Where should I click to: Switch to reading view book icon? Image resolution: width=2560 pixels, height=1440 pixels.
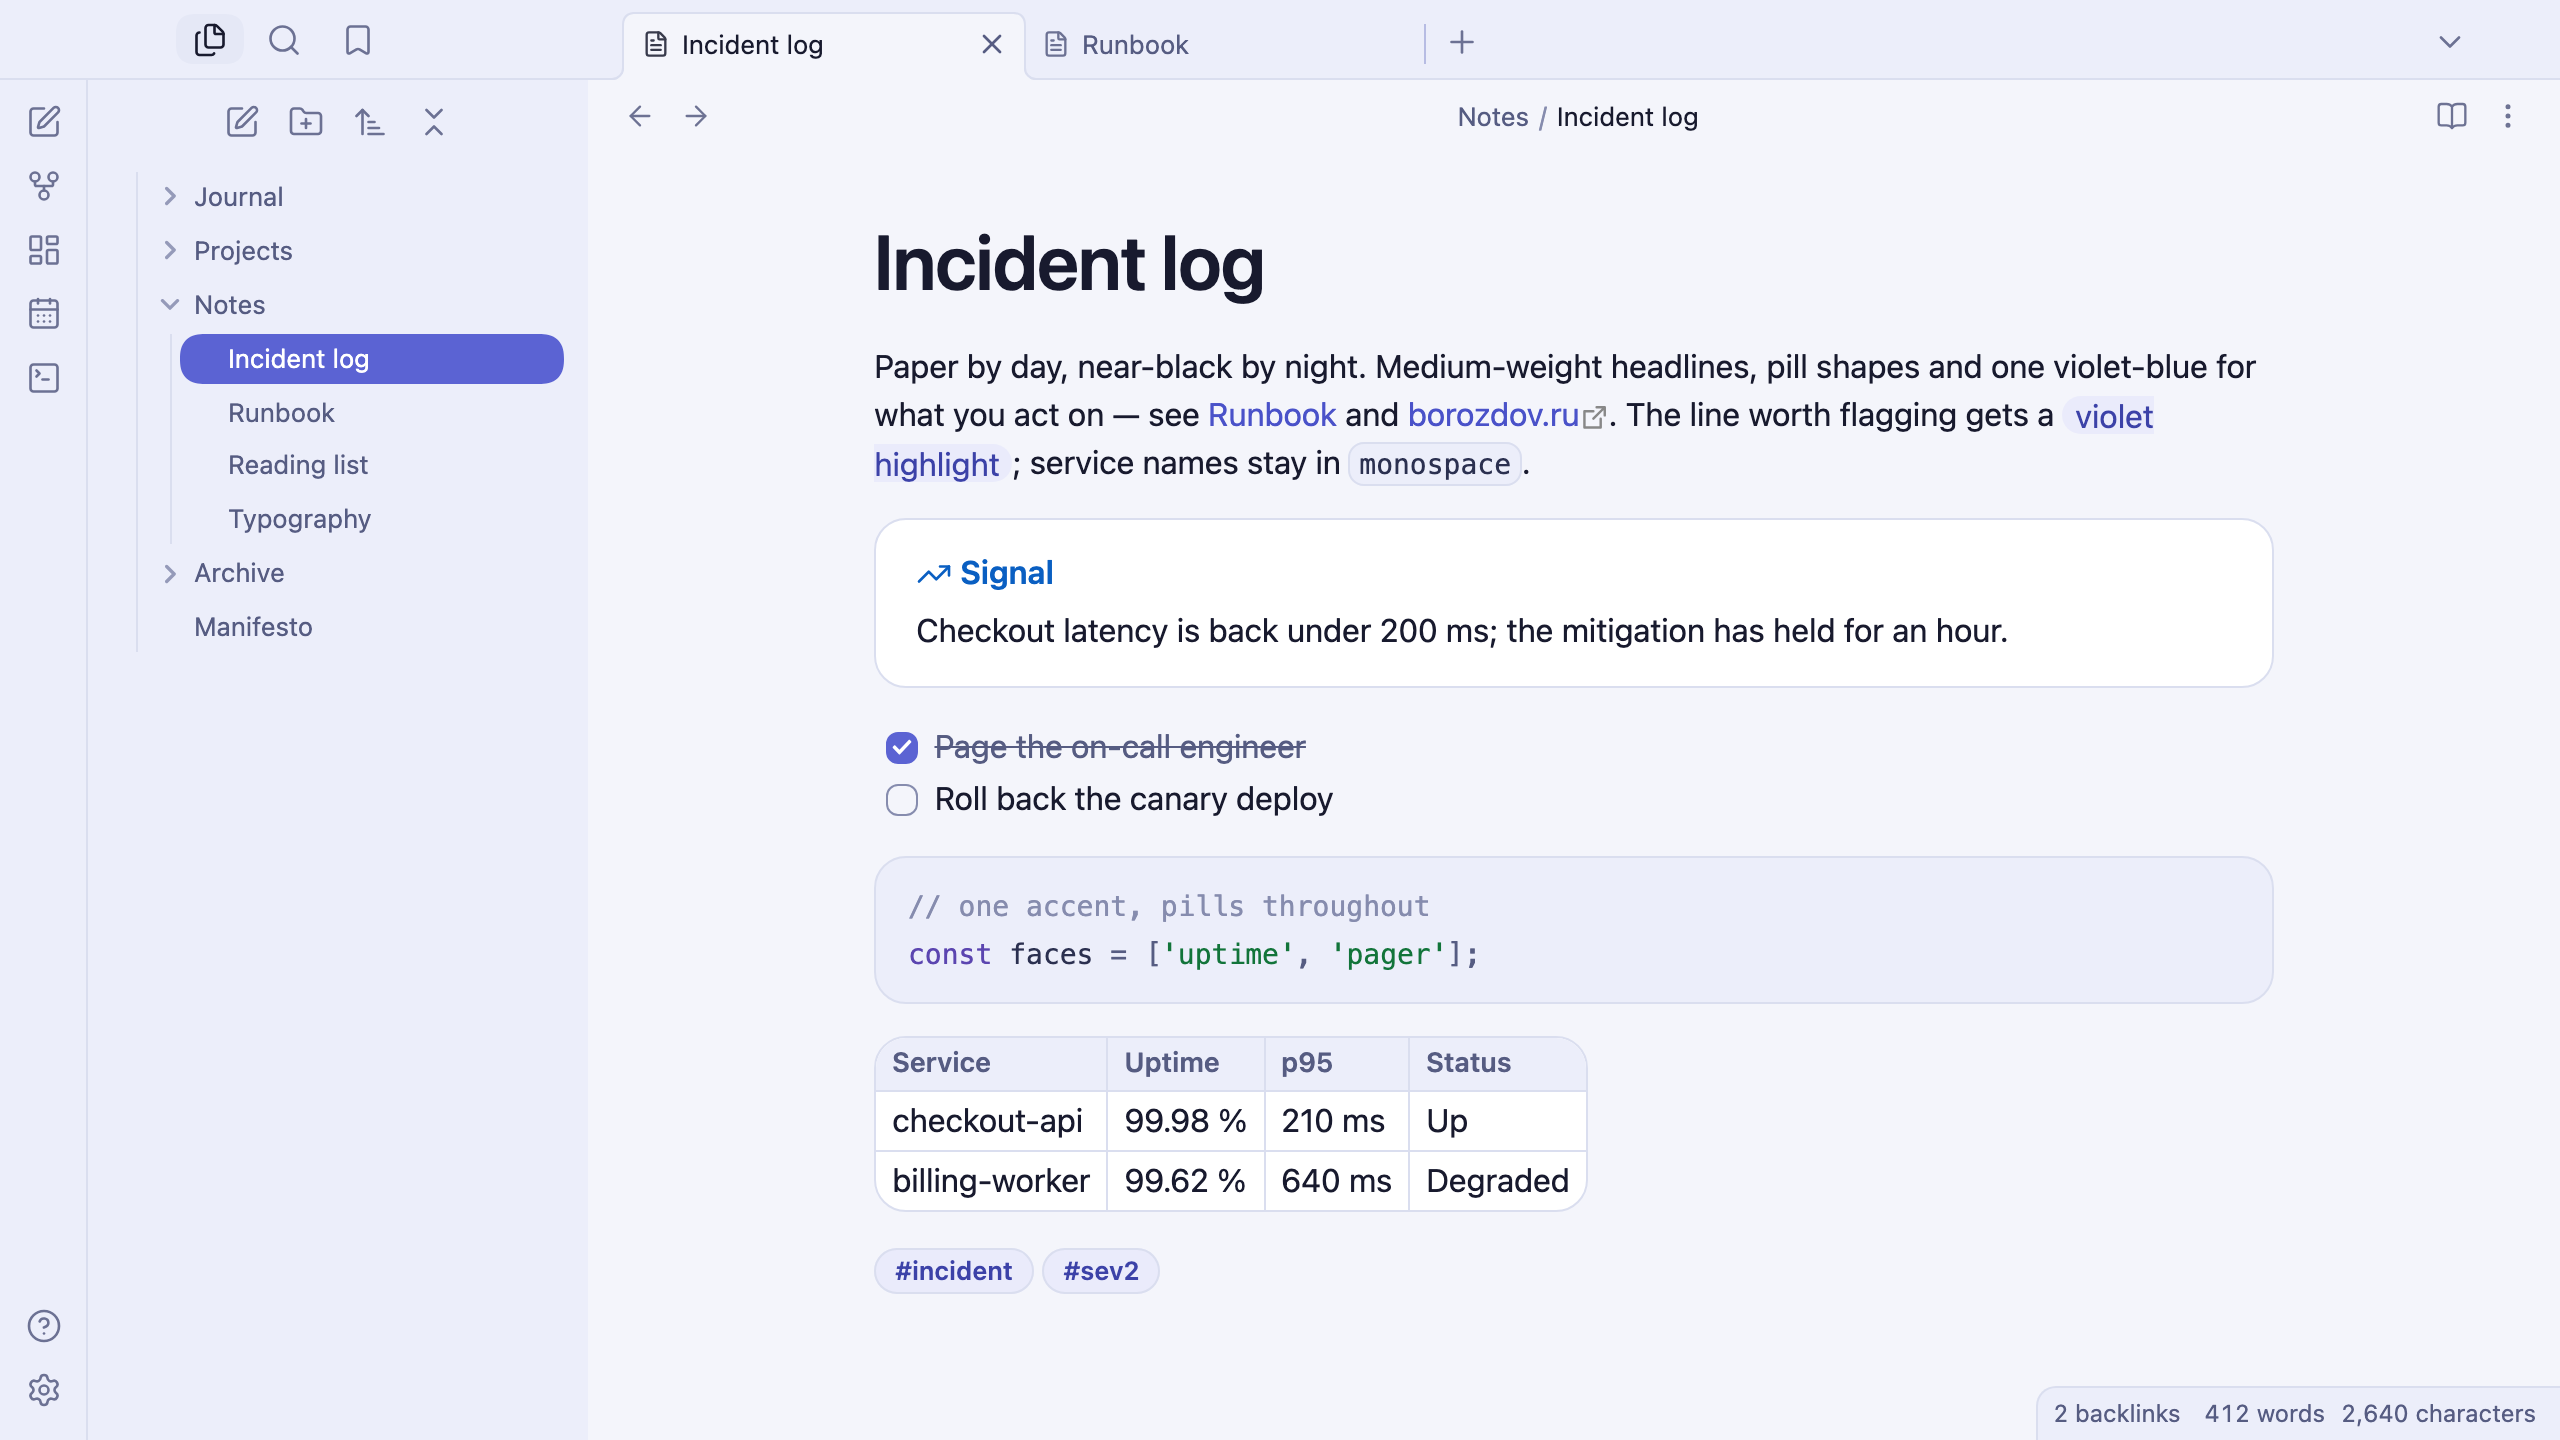[2452, 117]
